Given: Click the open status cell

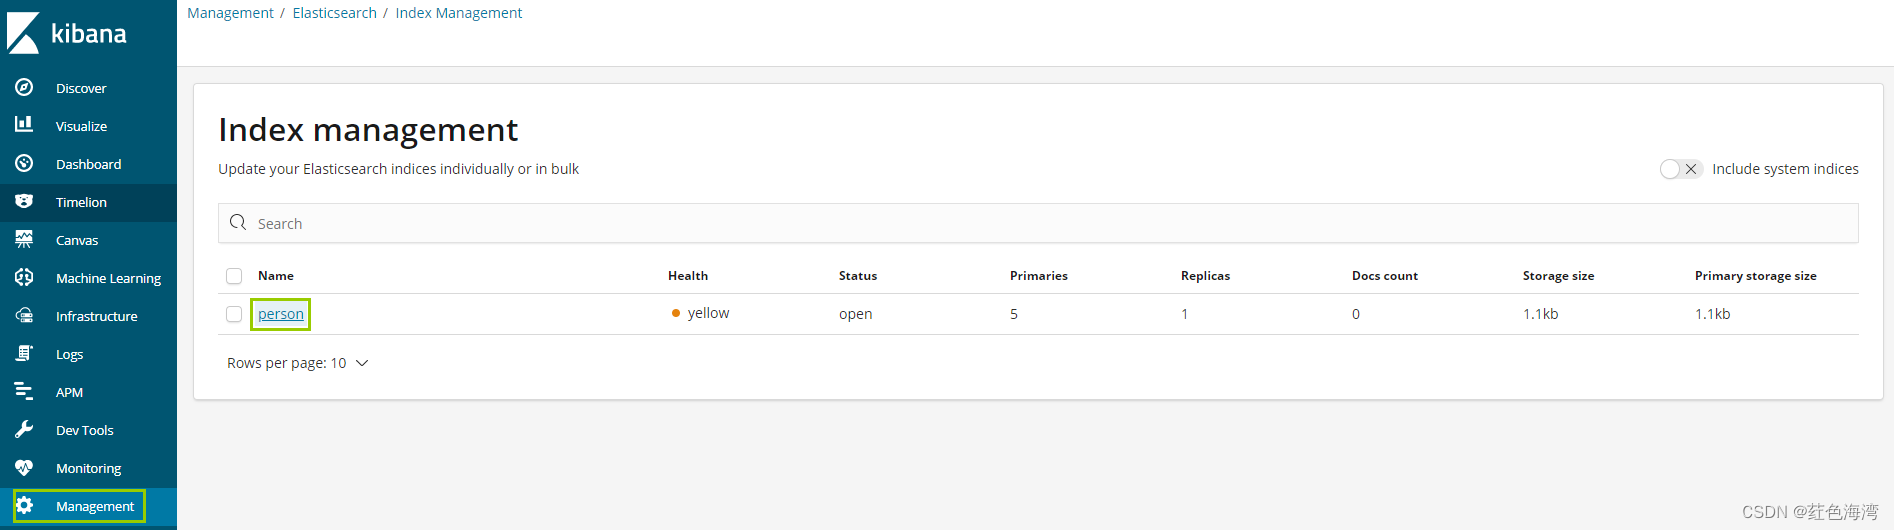Looking at the screenshot, I should [x=856, y=314].
